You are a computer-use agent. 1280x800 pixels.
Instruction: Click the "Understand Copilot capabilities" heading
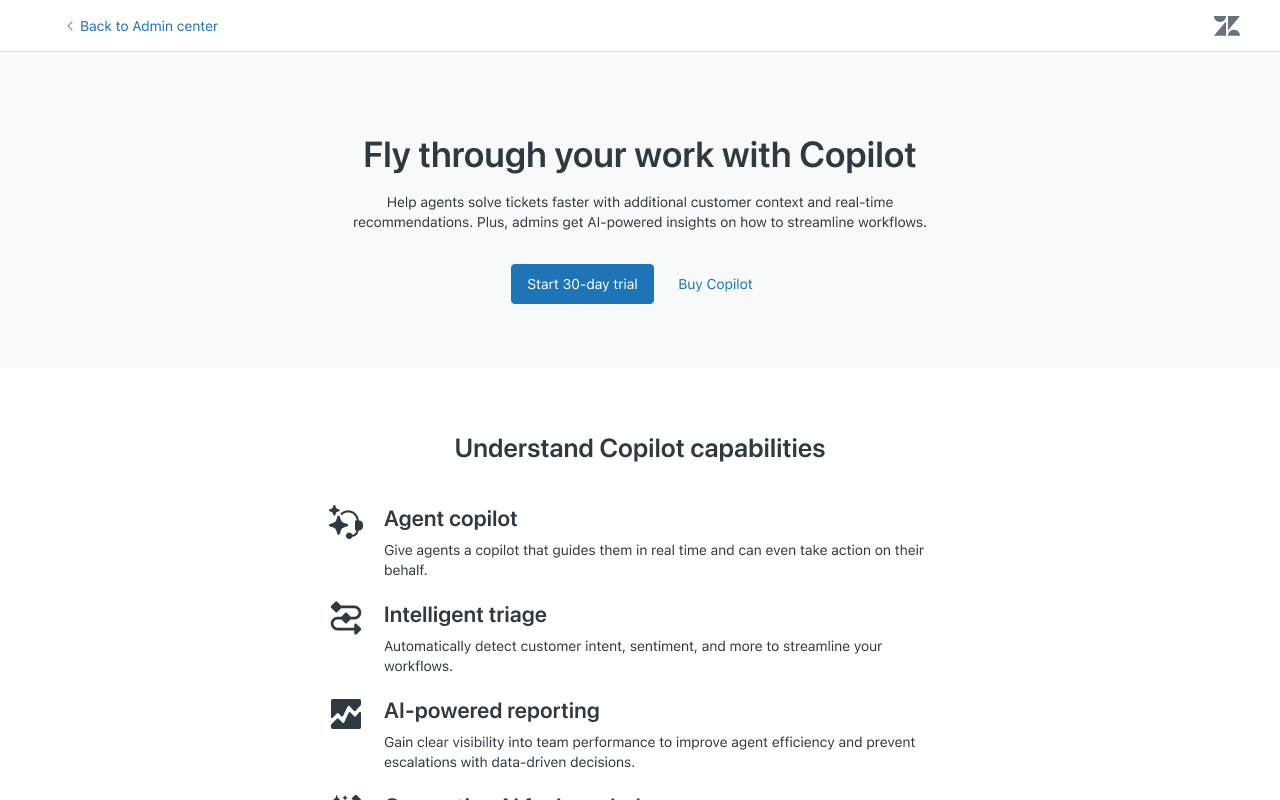click(x=640, y=448)
